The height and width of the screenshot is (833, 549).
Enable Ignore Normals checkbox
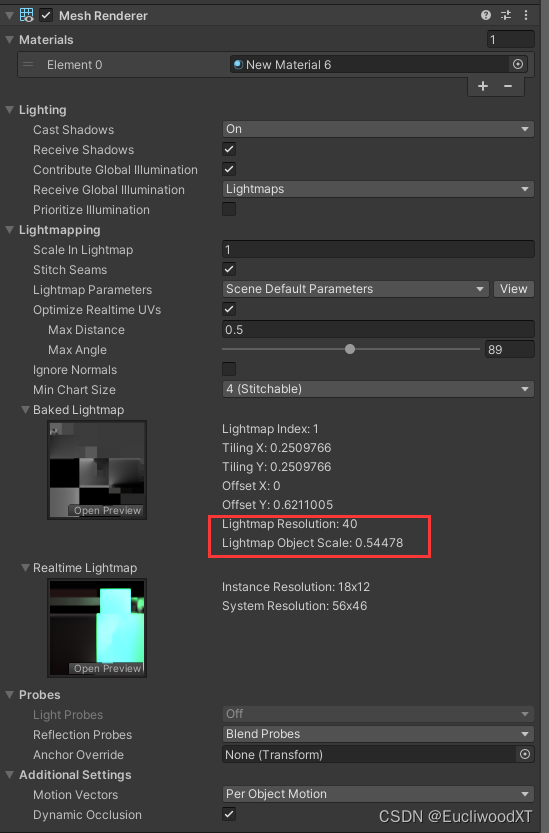point(229,369)
